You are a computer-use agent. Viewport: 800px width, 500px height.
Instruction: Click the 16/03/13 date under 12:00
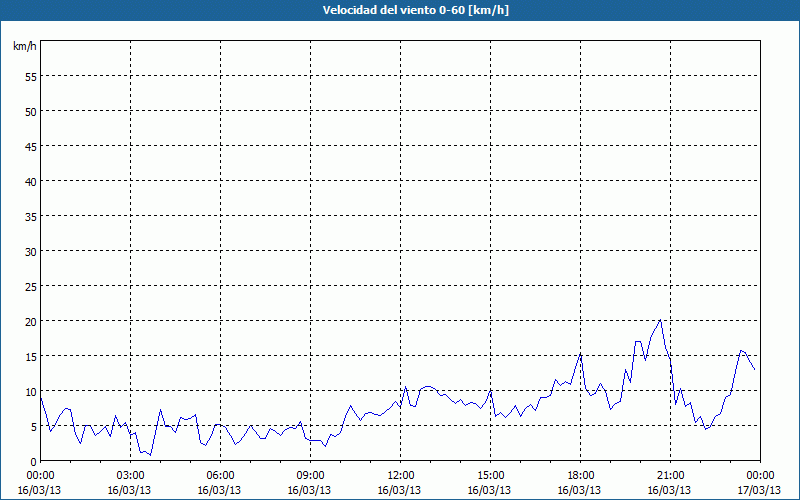tap(399, 490)
